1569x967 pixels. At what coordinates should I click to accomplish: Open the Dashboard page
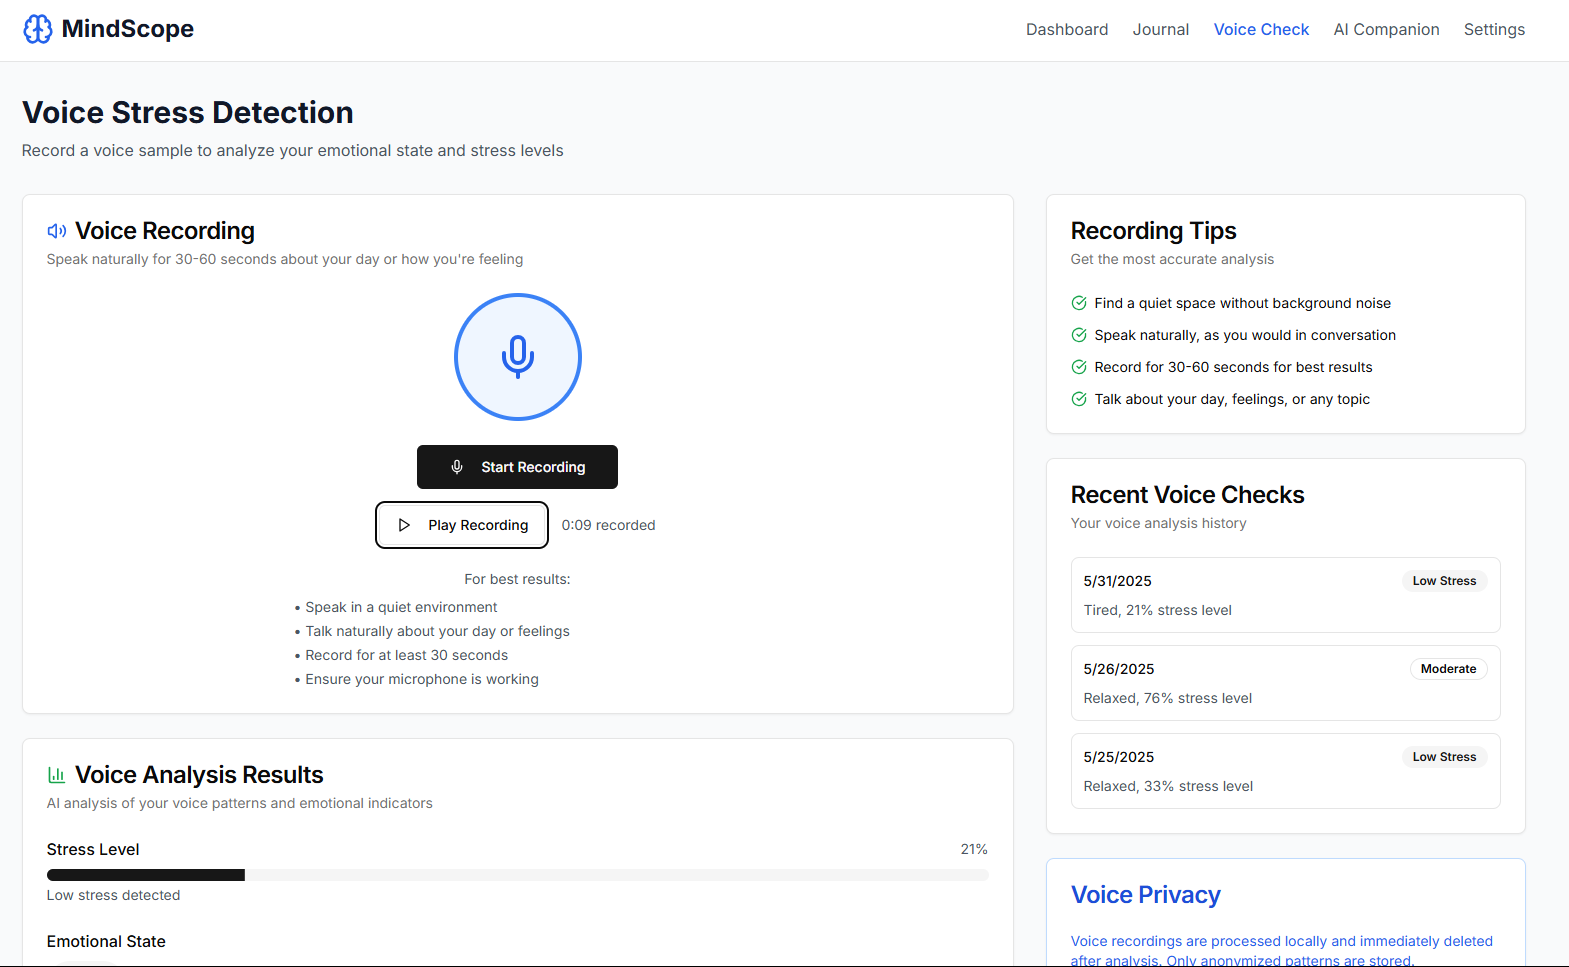point(1067,30)
